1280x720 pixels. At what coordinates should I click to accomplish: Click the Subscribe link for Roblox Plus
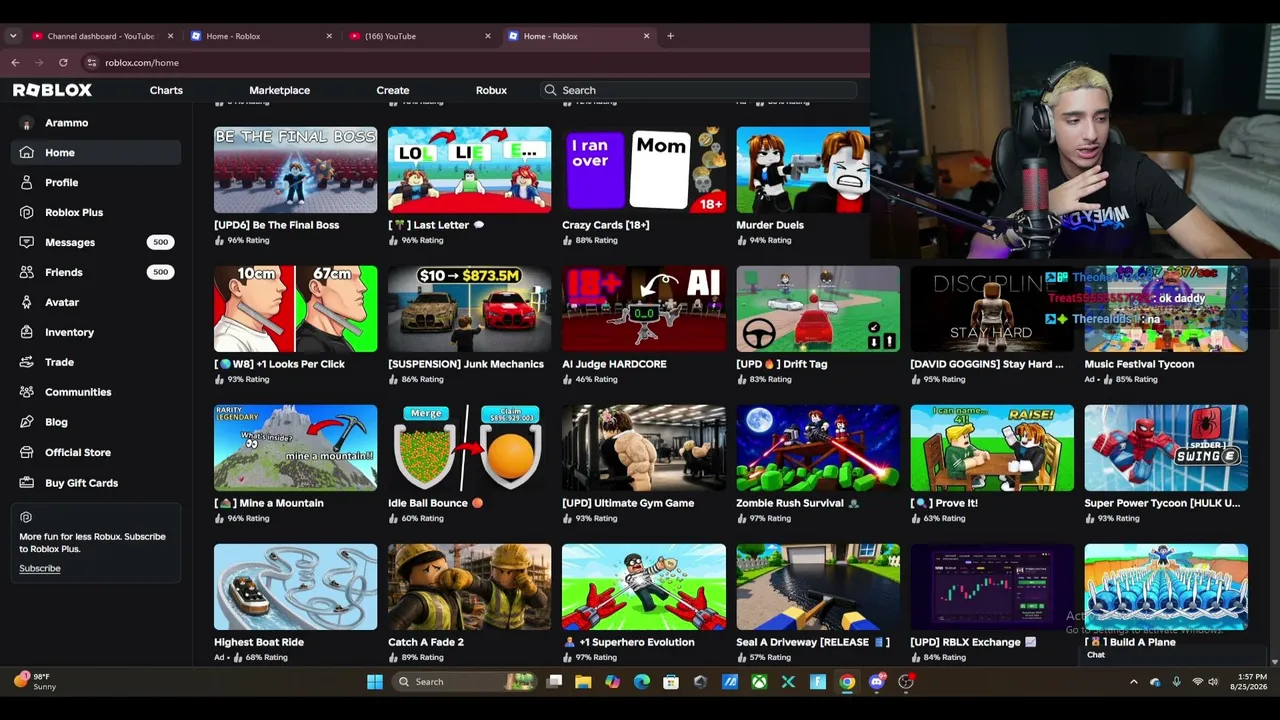pyautogui.click(x=40, y=568)
